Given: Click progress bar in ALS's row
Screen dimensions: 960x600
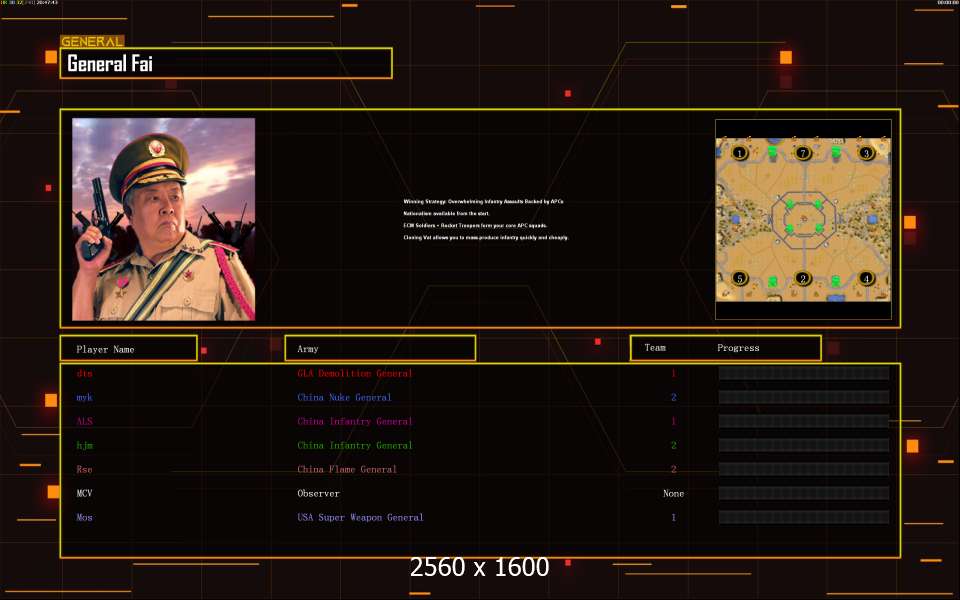Looking at the screenshot, I should [x=804, y=421].
